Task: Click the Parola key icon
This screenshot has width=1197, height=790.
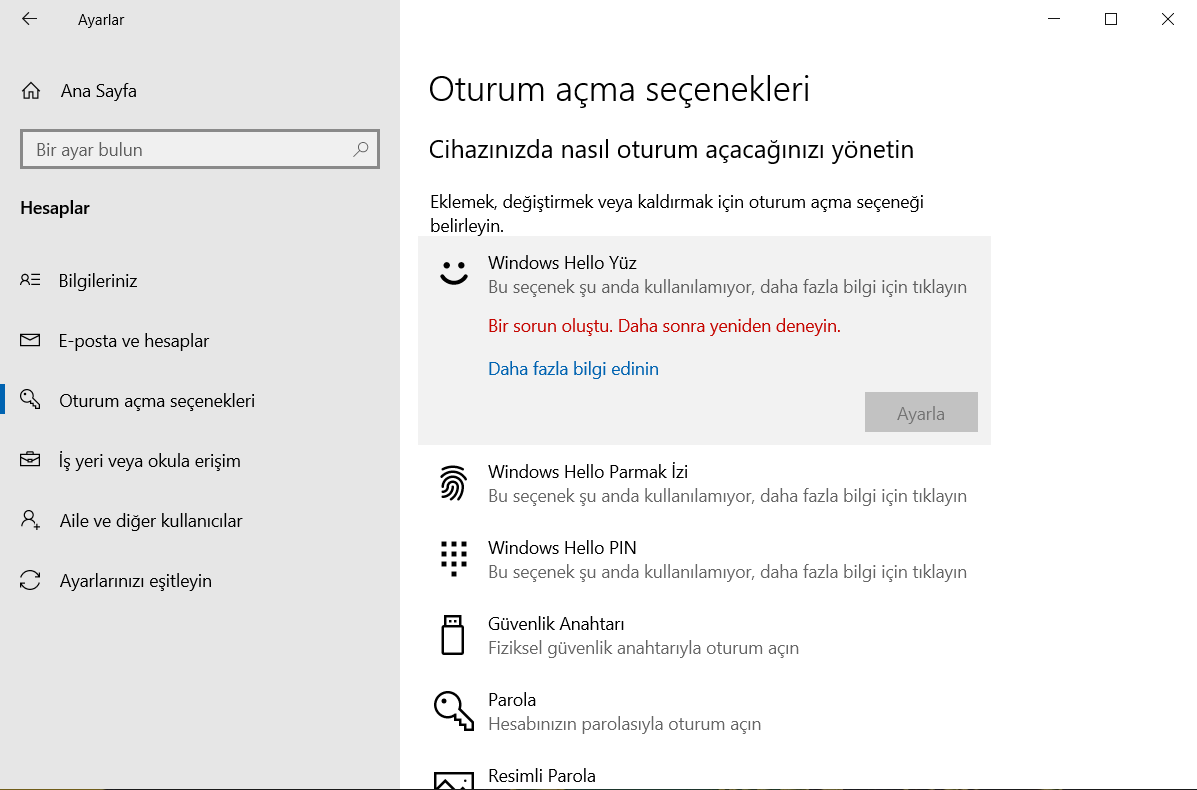Action: (453, 711)
